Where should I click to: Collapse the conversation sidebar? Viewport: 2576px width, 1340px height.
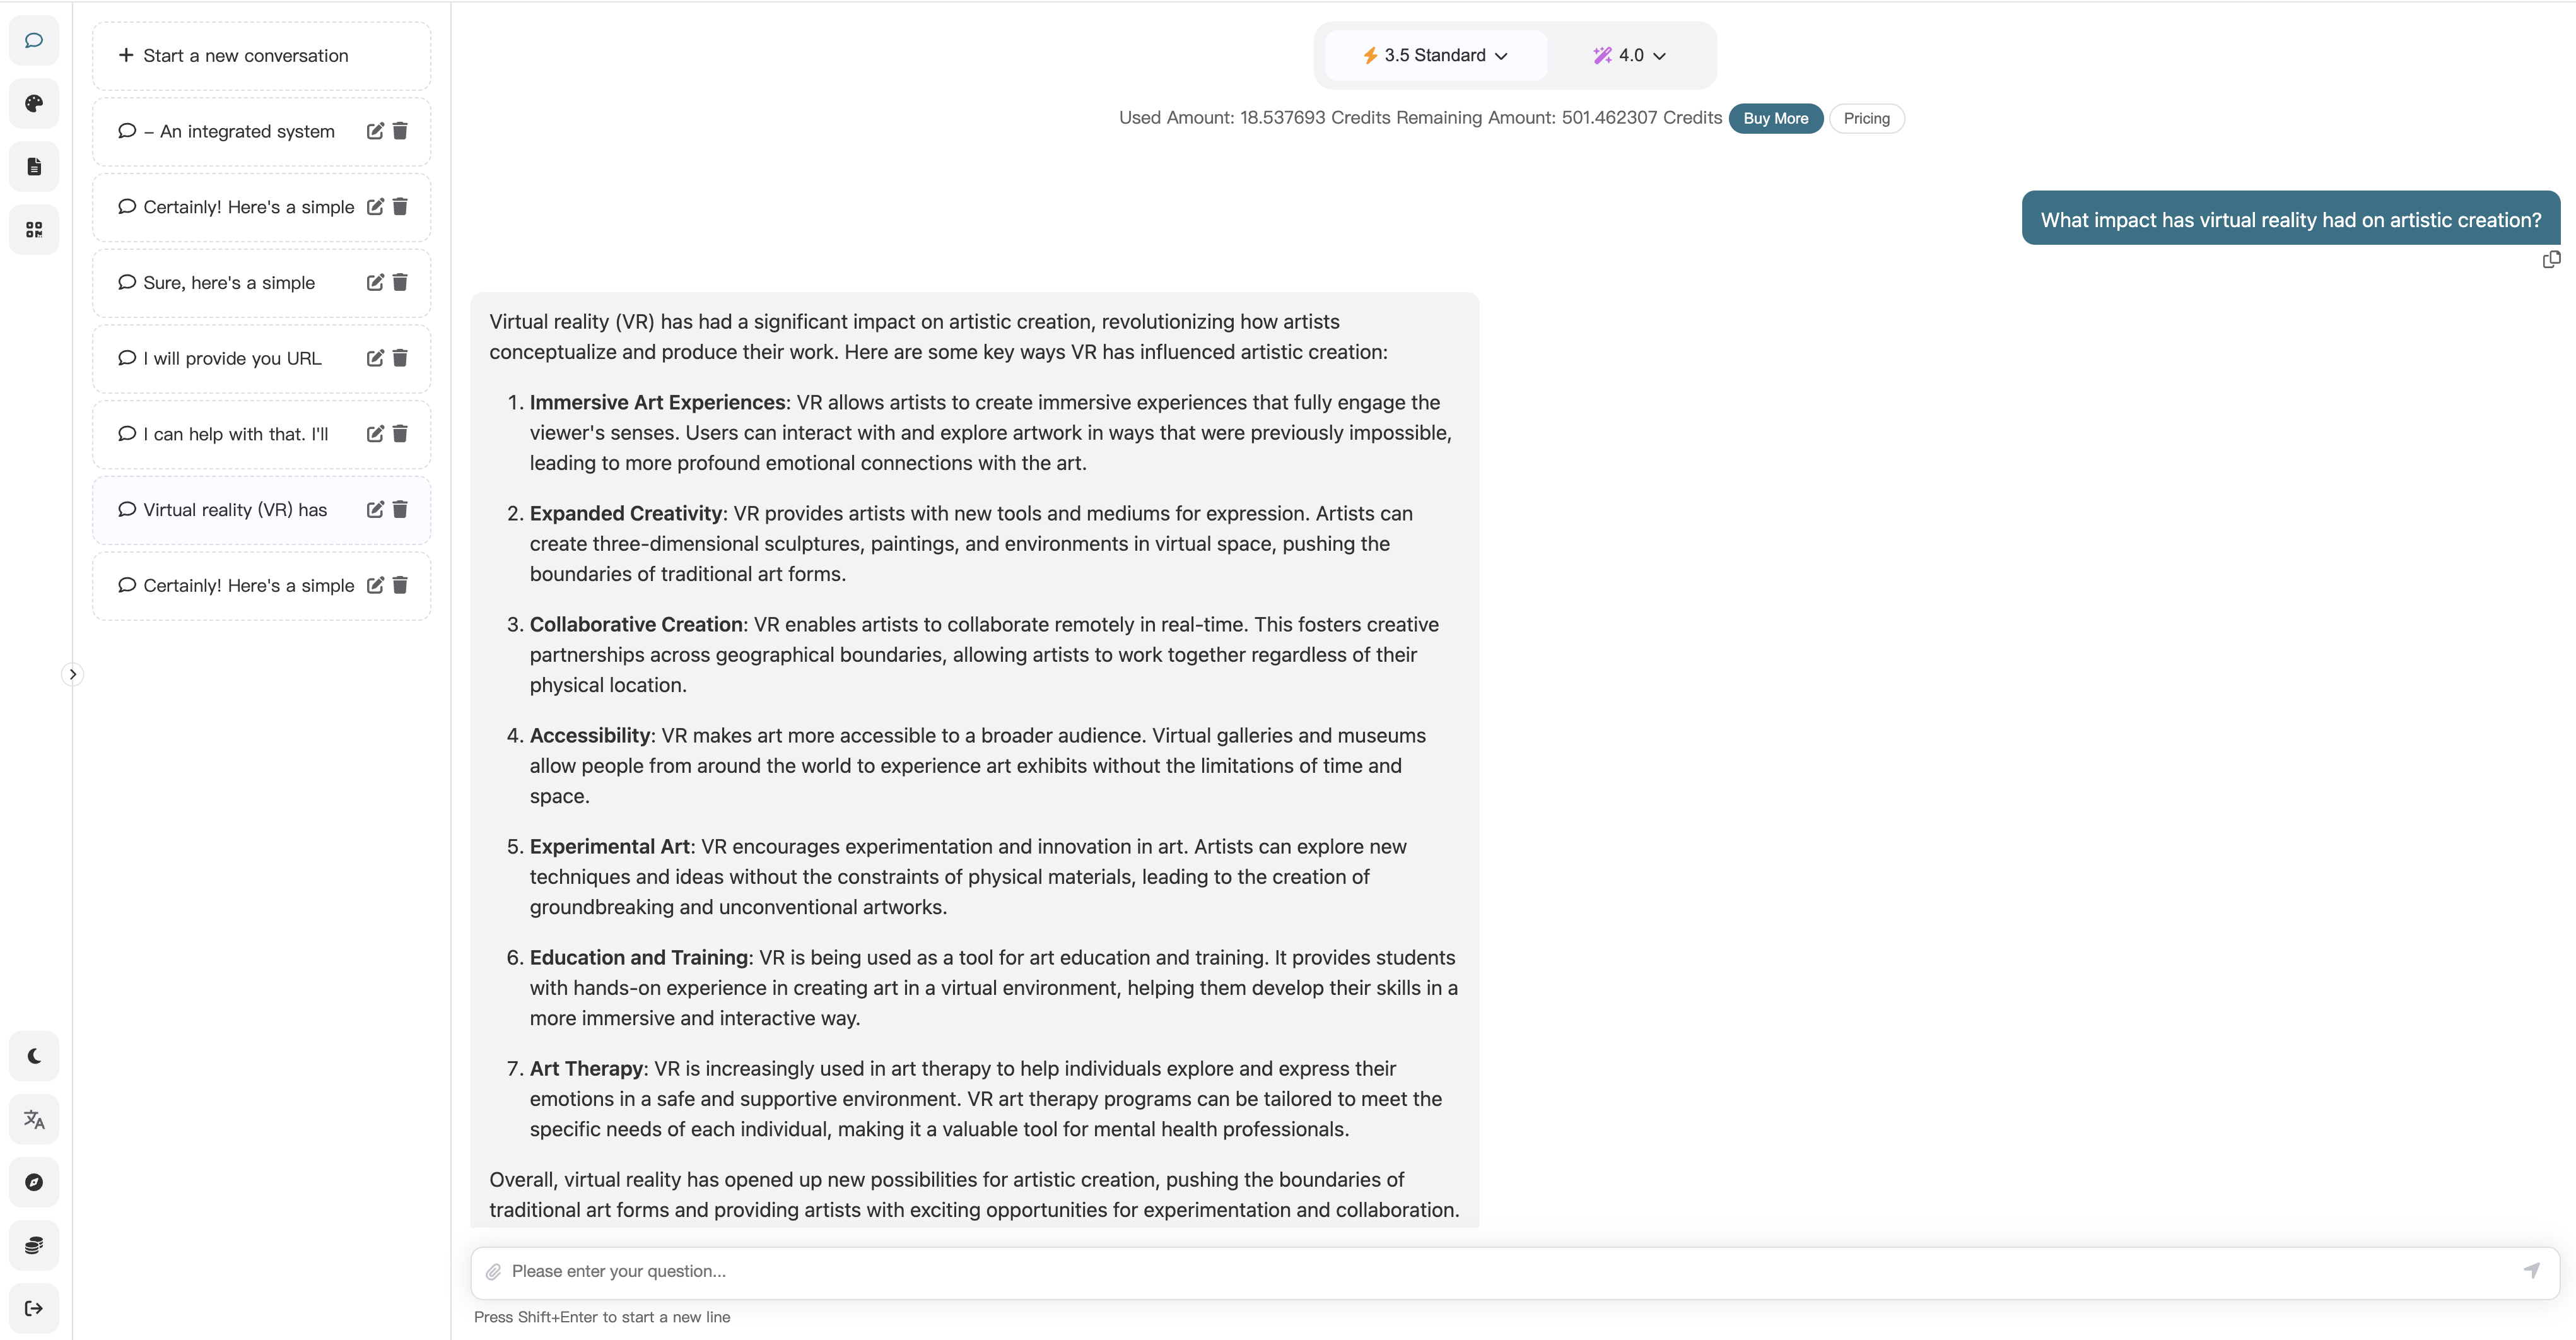72,673
